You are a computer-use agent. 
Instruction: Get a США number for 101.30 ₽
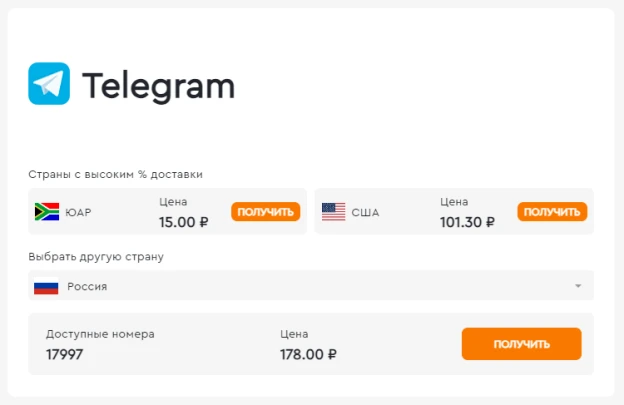coord(552,212)
